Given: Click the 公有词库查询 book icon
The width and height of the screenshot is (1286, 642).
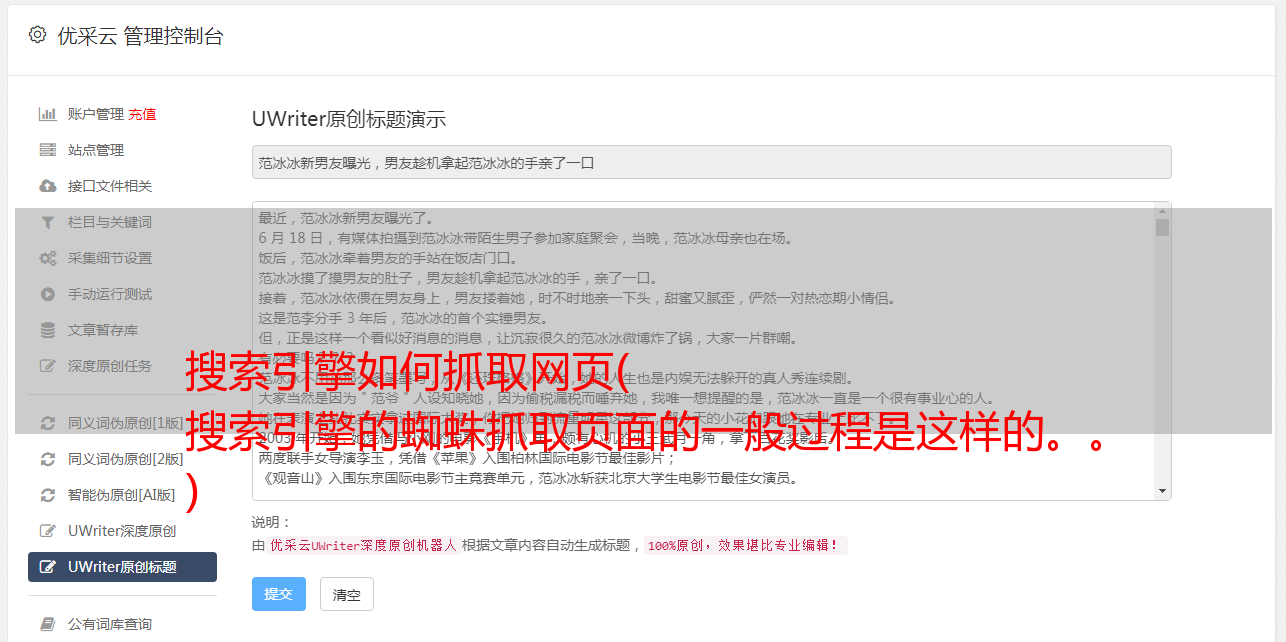Looking at the screenshot, I should tap(47, 624).
